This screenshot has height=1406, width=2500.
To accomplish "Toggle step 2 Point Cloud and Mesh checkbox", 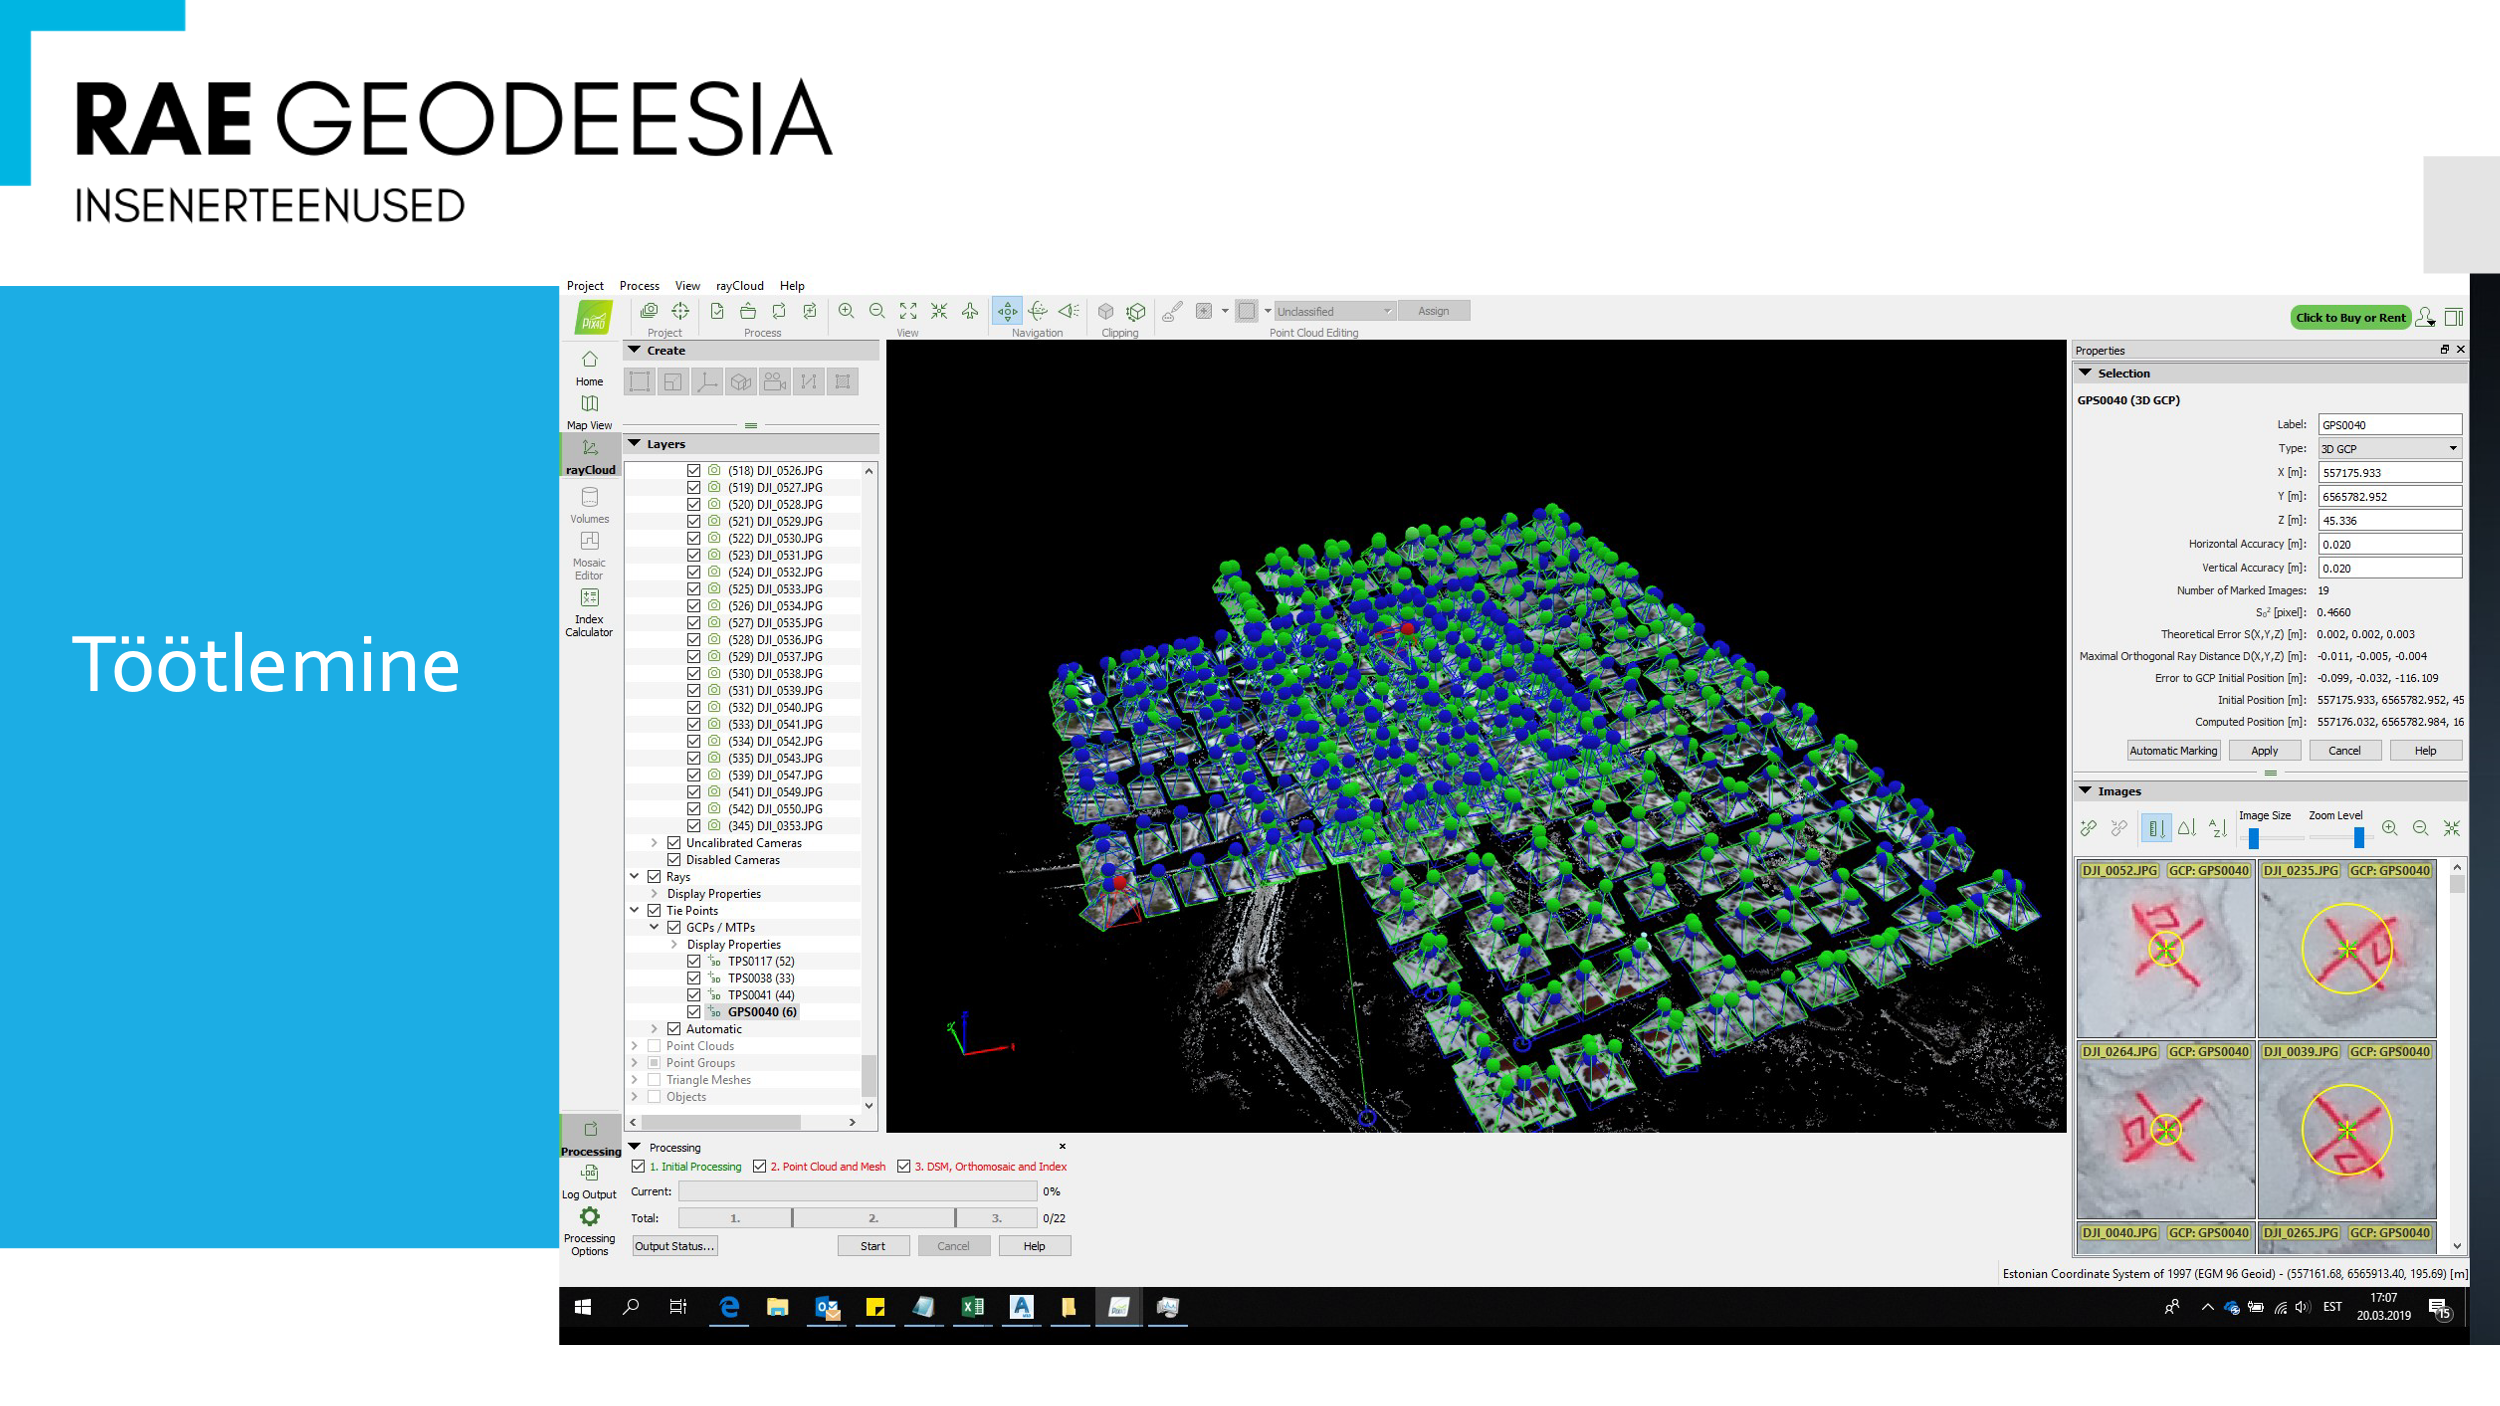I will 760,1166.
